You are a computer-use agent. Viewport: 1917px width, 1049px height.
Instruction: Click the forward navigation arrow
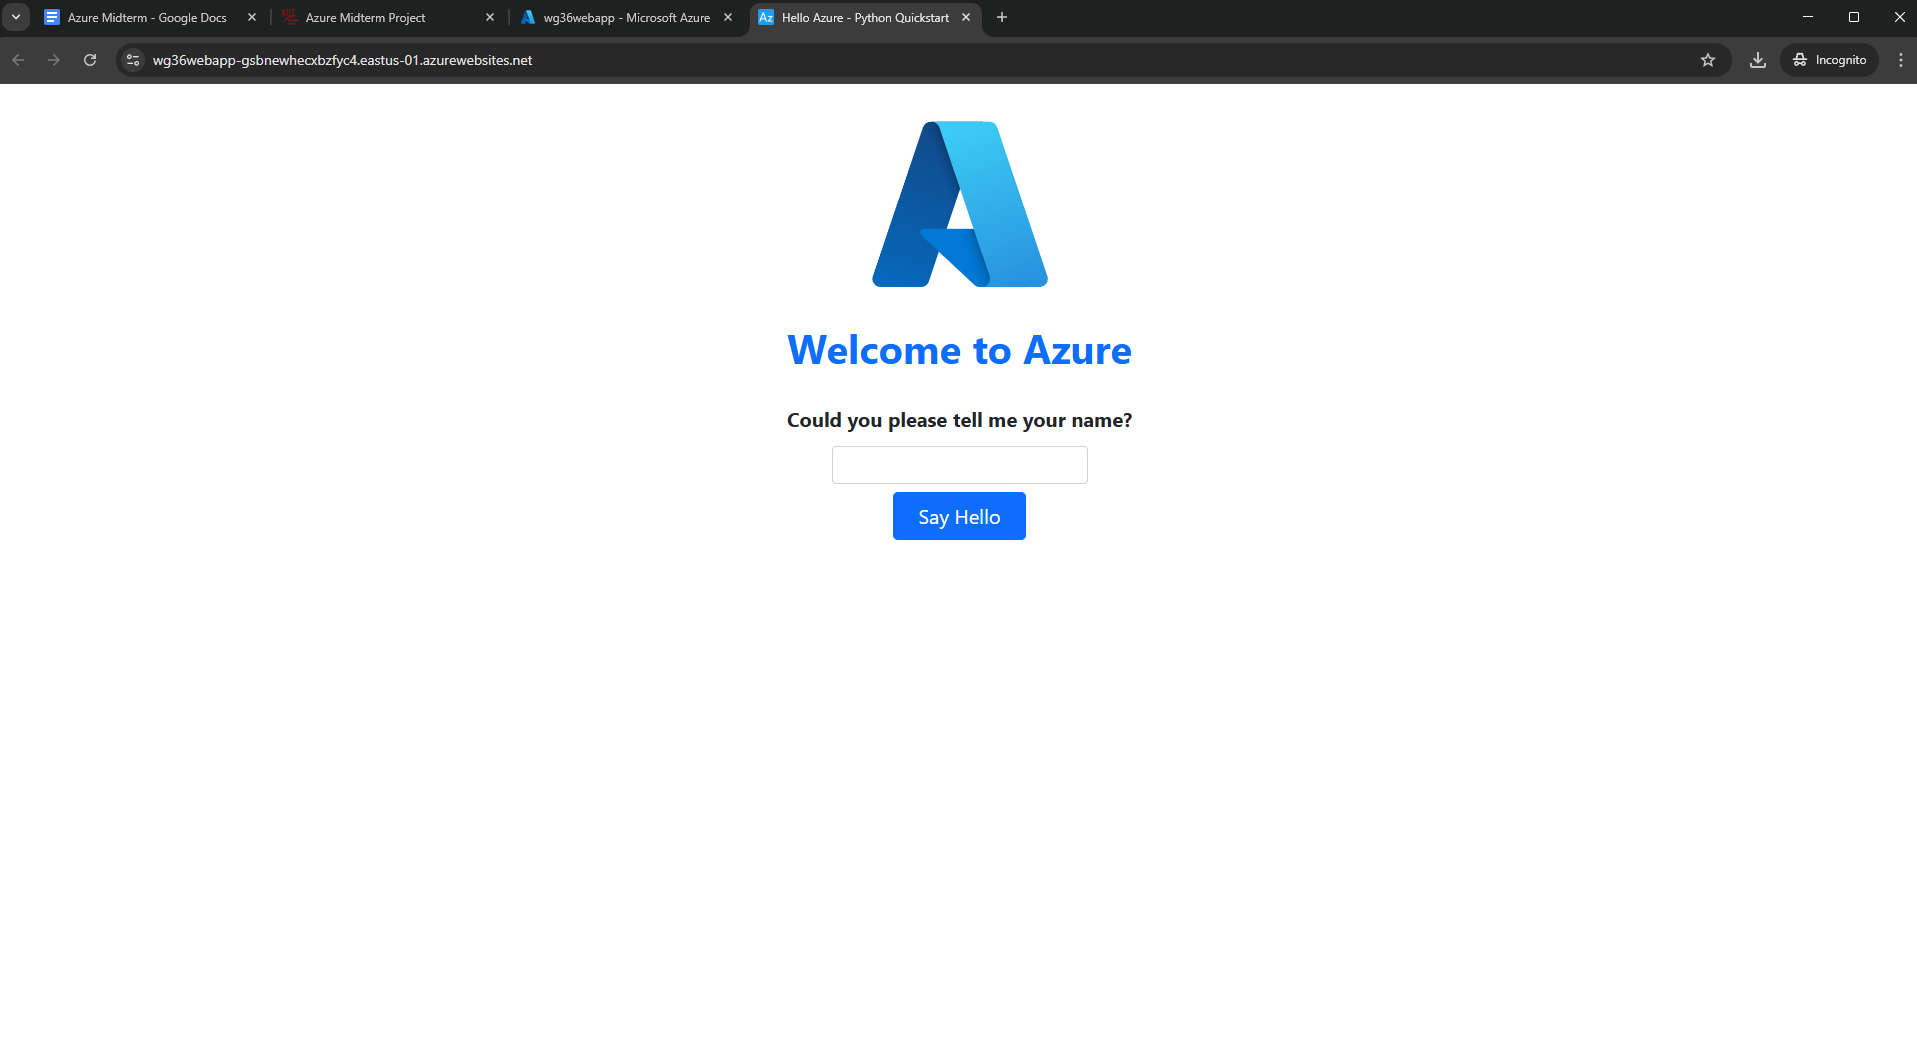click(54, 60)
